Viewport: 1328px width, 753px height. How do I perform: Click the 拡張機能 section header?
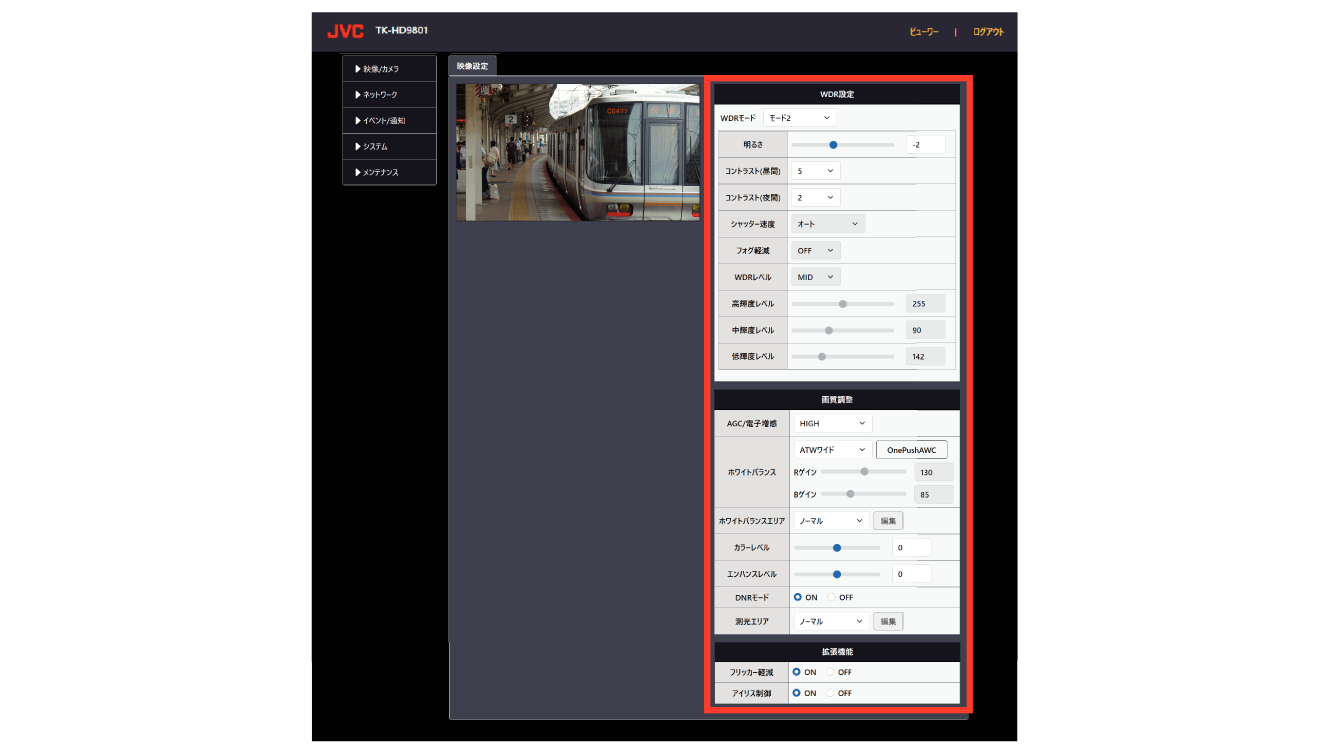click(837, 652)
